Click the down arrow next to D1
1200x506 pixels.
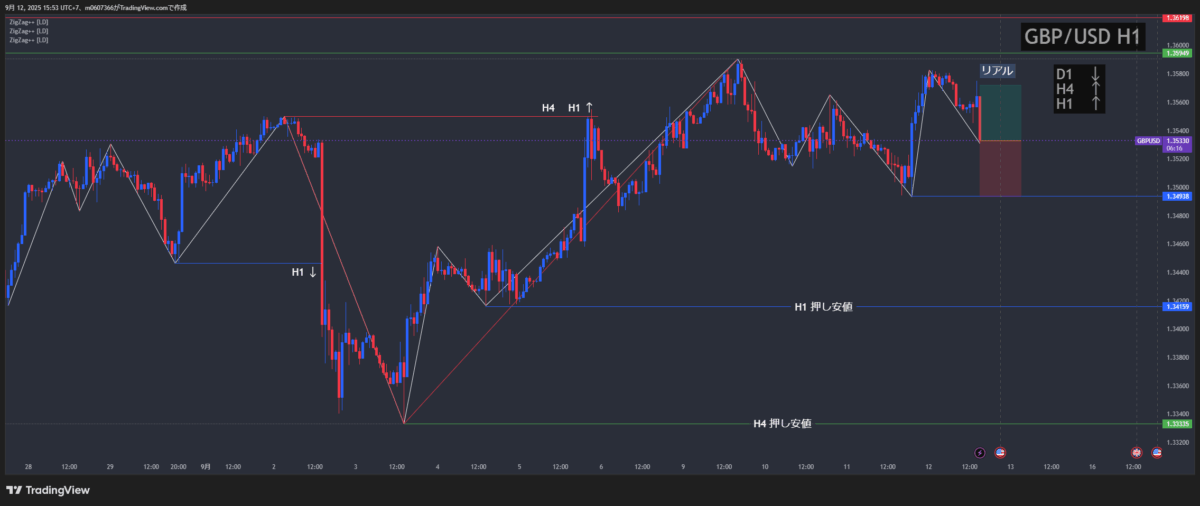point(1095,75)
